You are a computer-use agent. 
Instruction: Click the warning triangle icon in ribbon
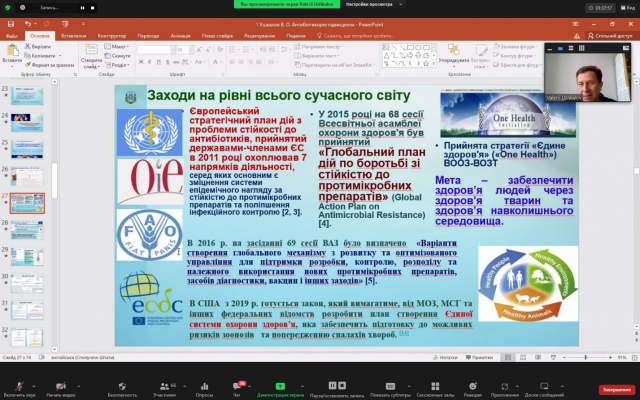tap(577, 36)
